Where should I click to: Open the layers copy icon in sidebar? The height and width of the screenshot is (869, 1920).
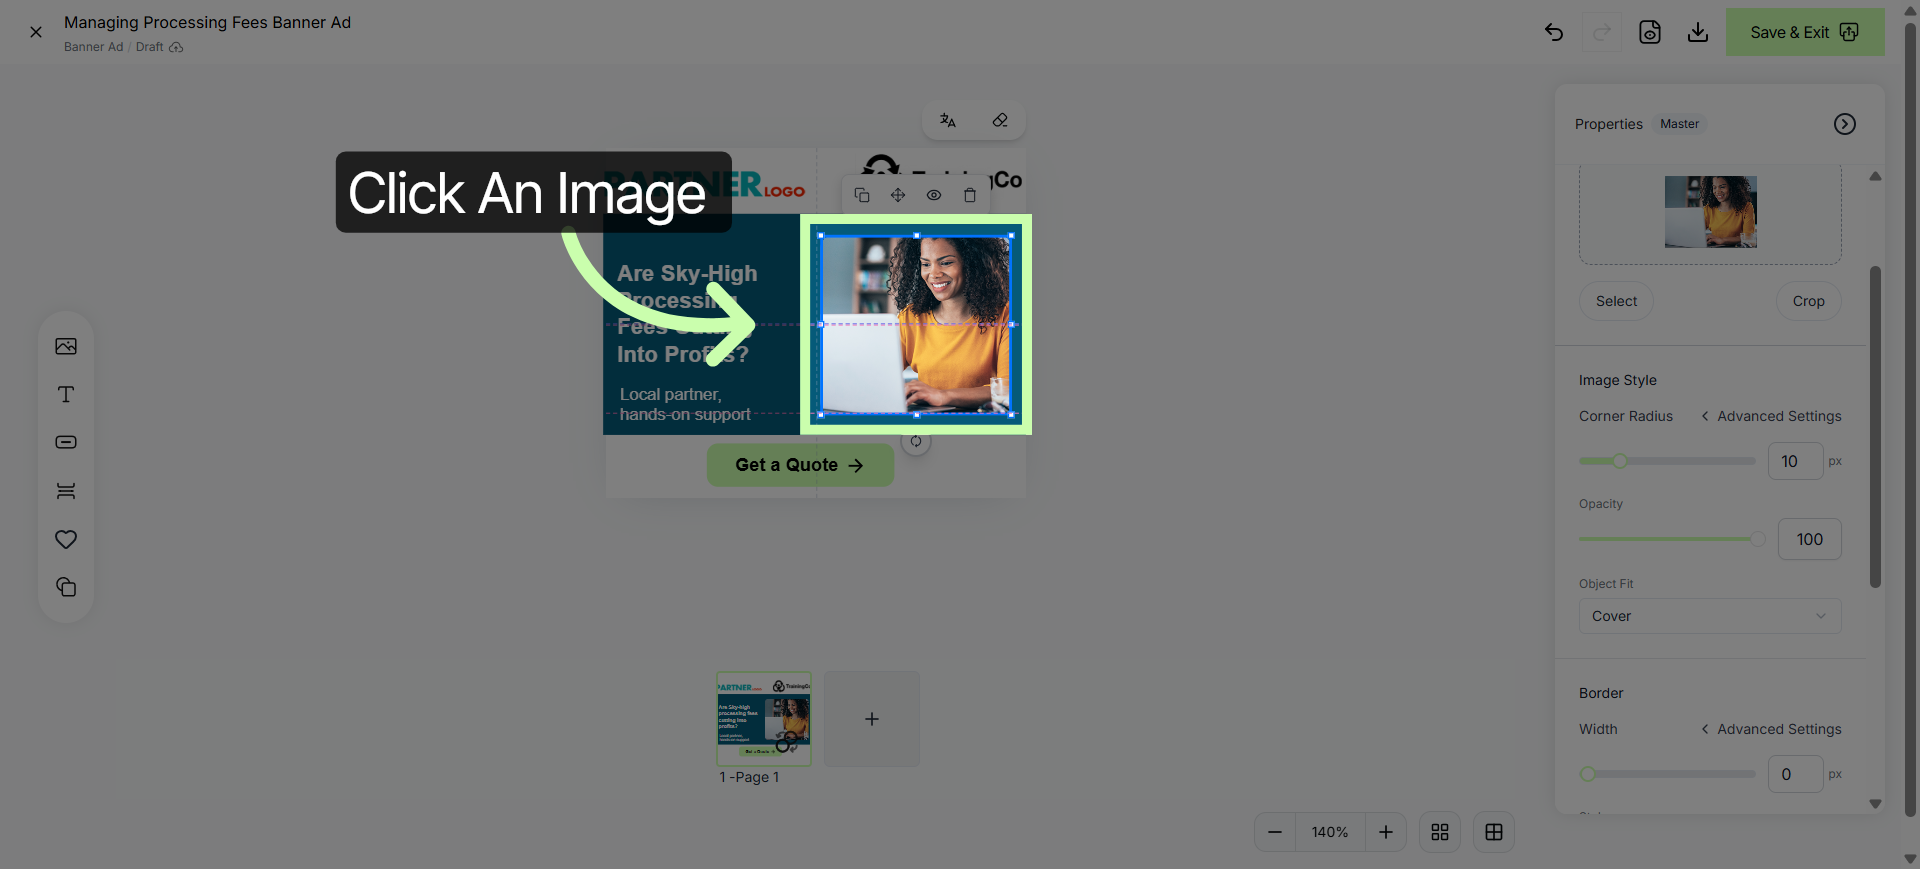pyautogui.click(x=66, y=587)
